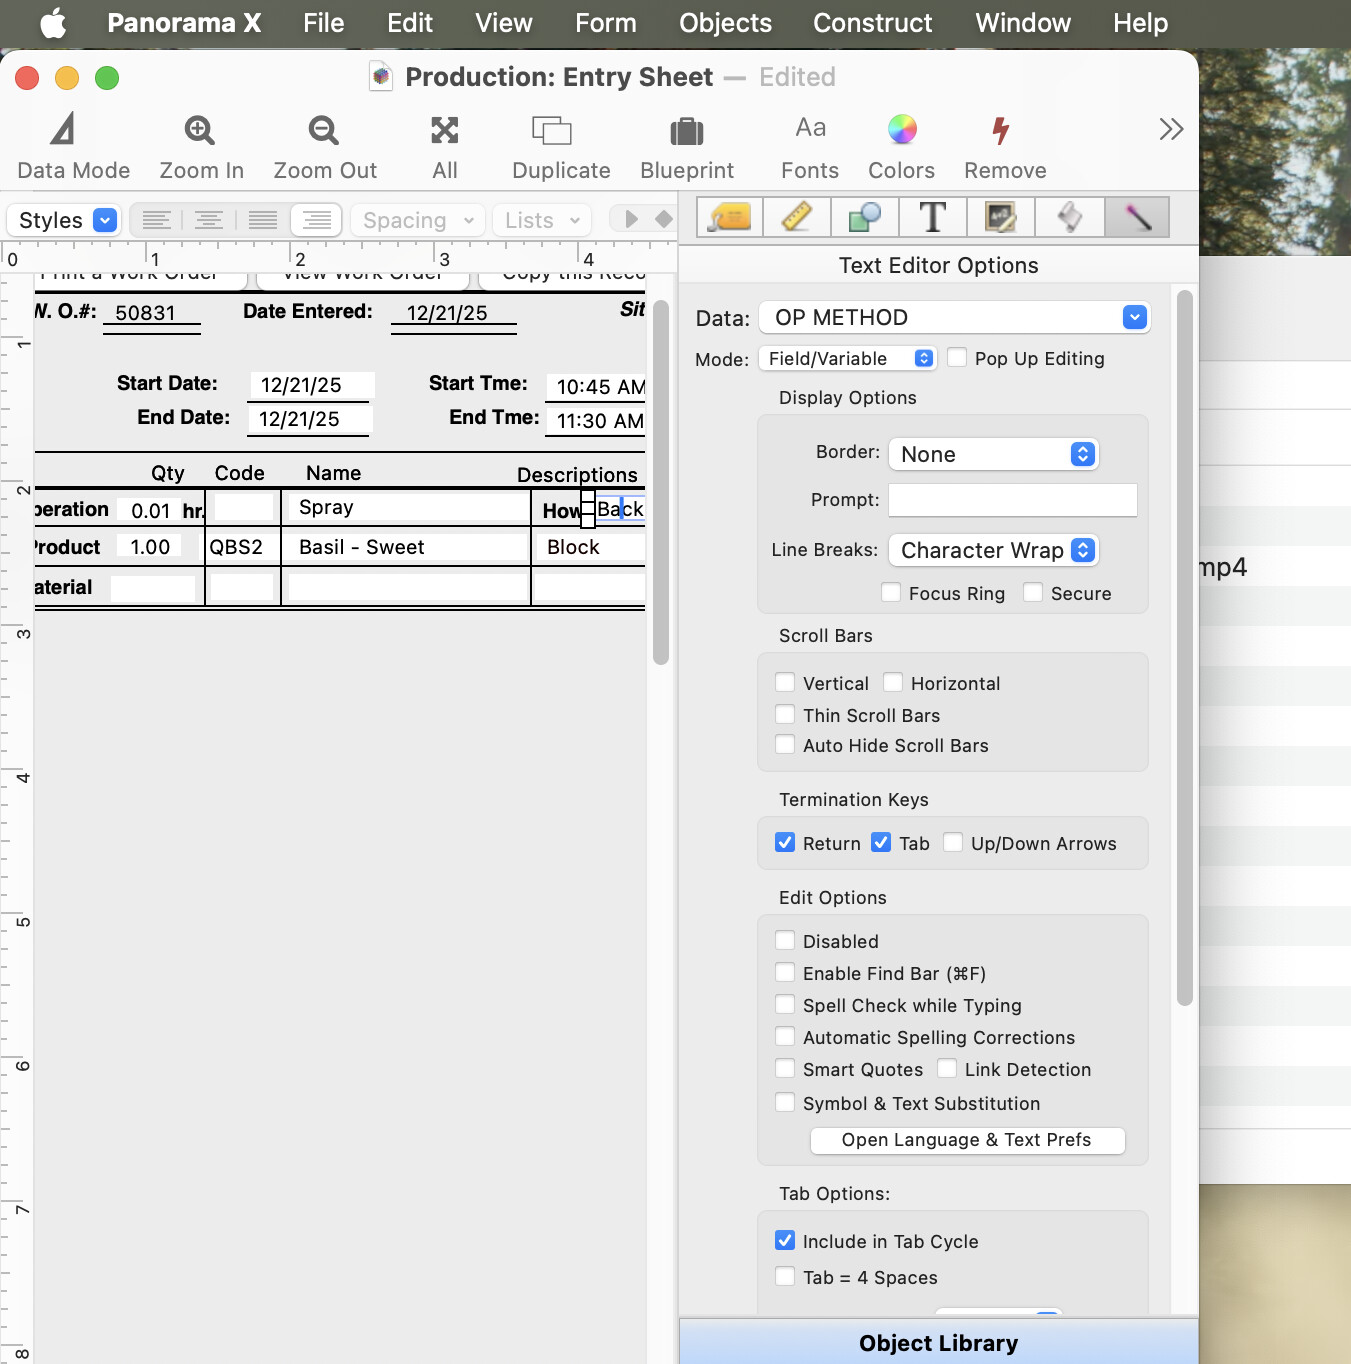Image resolution: width=1351 pixels, height=1364 pixels.
Task: Open the ruler measurement panel tab
Action: pos(796,217)
